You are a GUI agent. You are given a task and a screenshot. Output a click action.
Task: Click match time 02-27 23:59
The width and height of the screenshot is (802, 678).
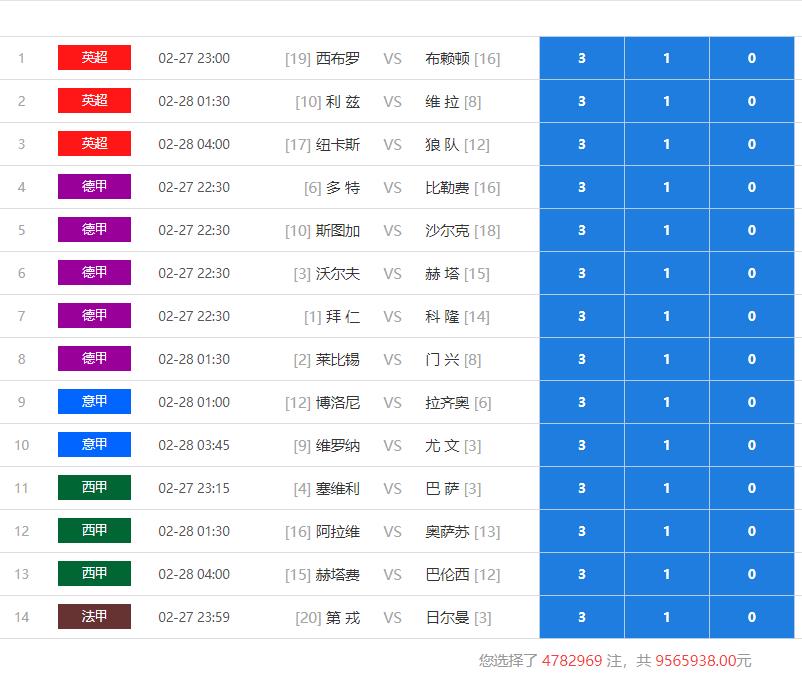194,617
